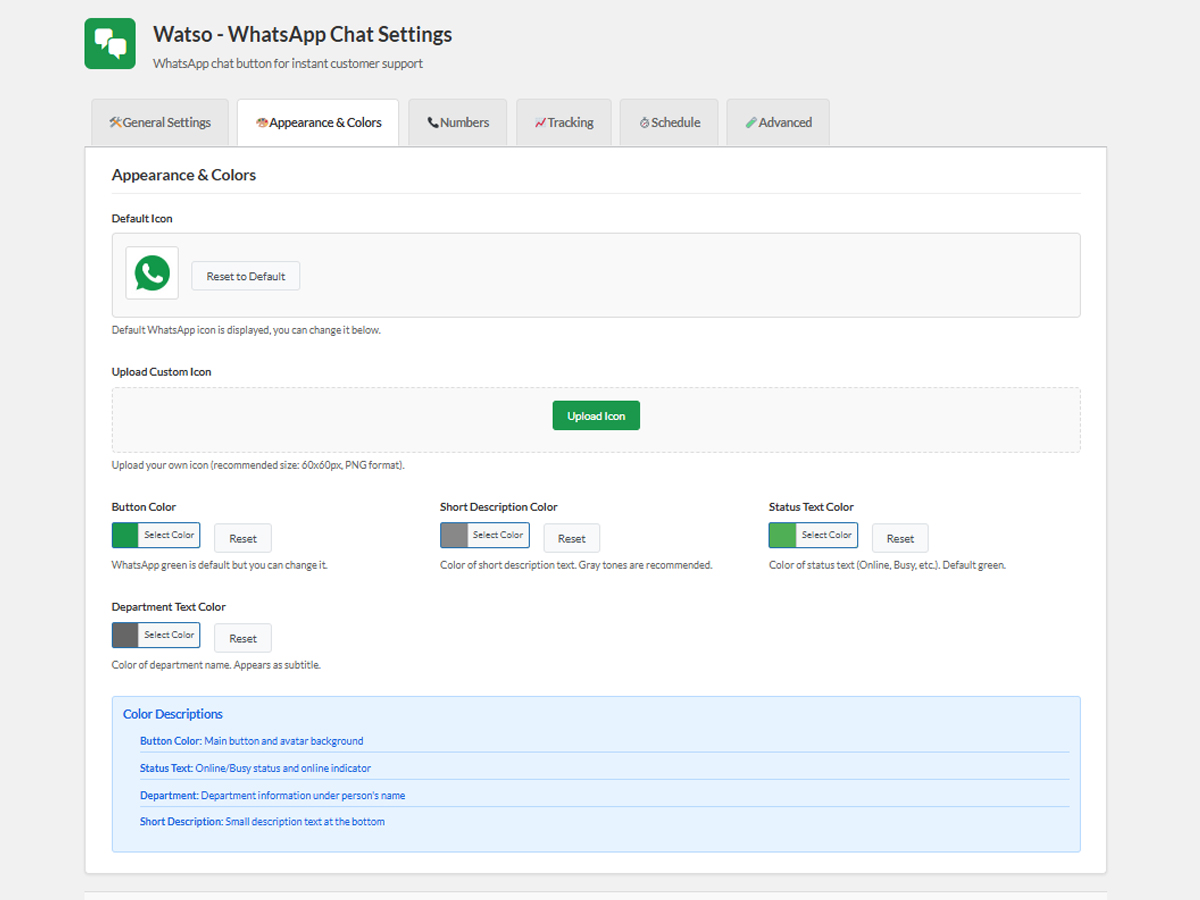1200x900 pixels.
Task: Click the pencil icon on Advanced tab
Action: click(x=751, y=123)
